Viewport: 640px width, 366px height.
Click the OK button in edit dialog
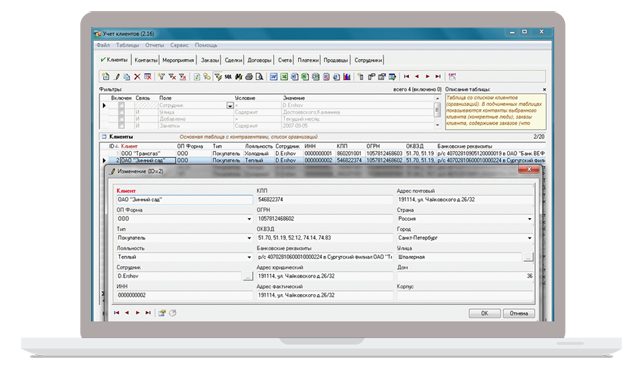[x=484, y=313]
